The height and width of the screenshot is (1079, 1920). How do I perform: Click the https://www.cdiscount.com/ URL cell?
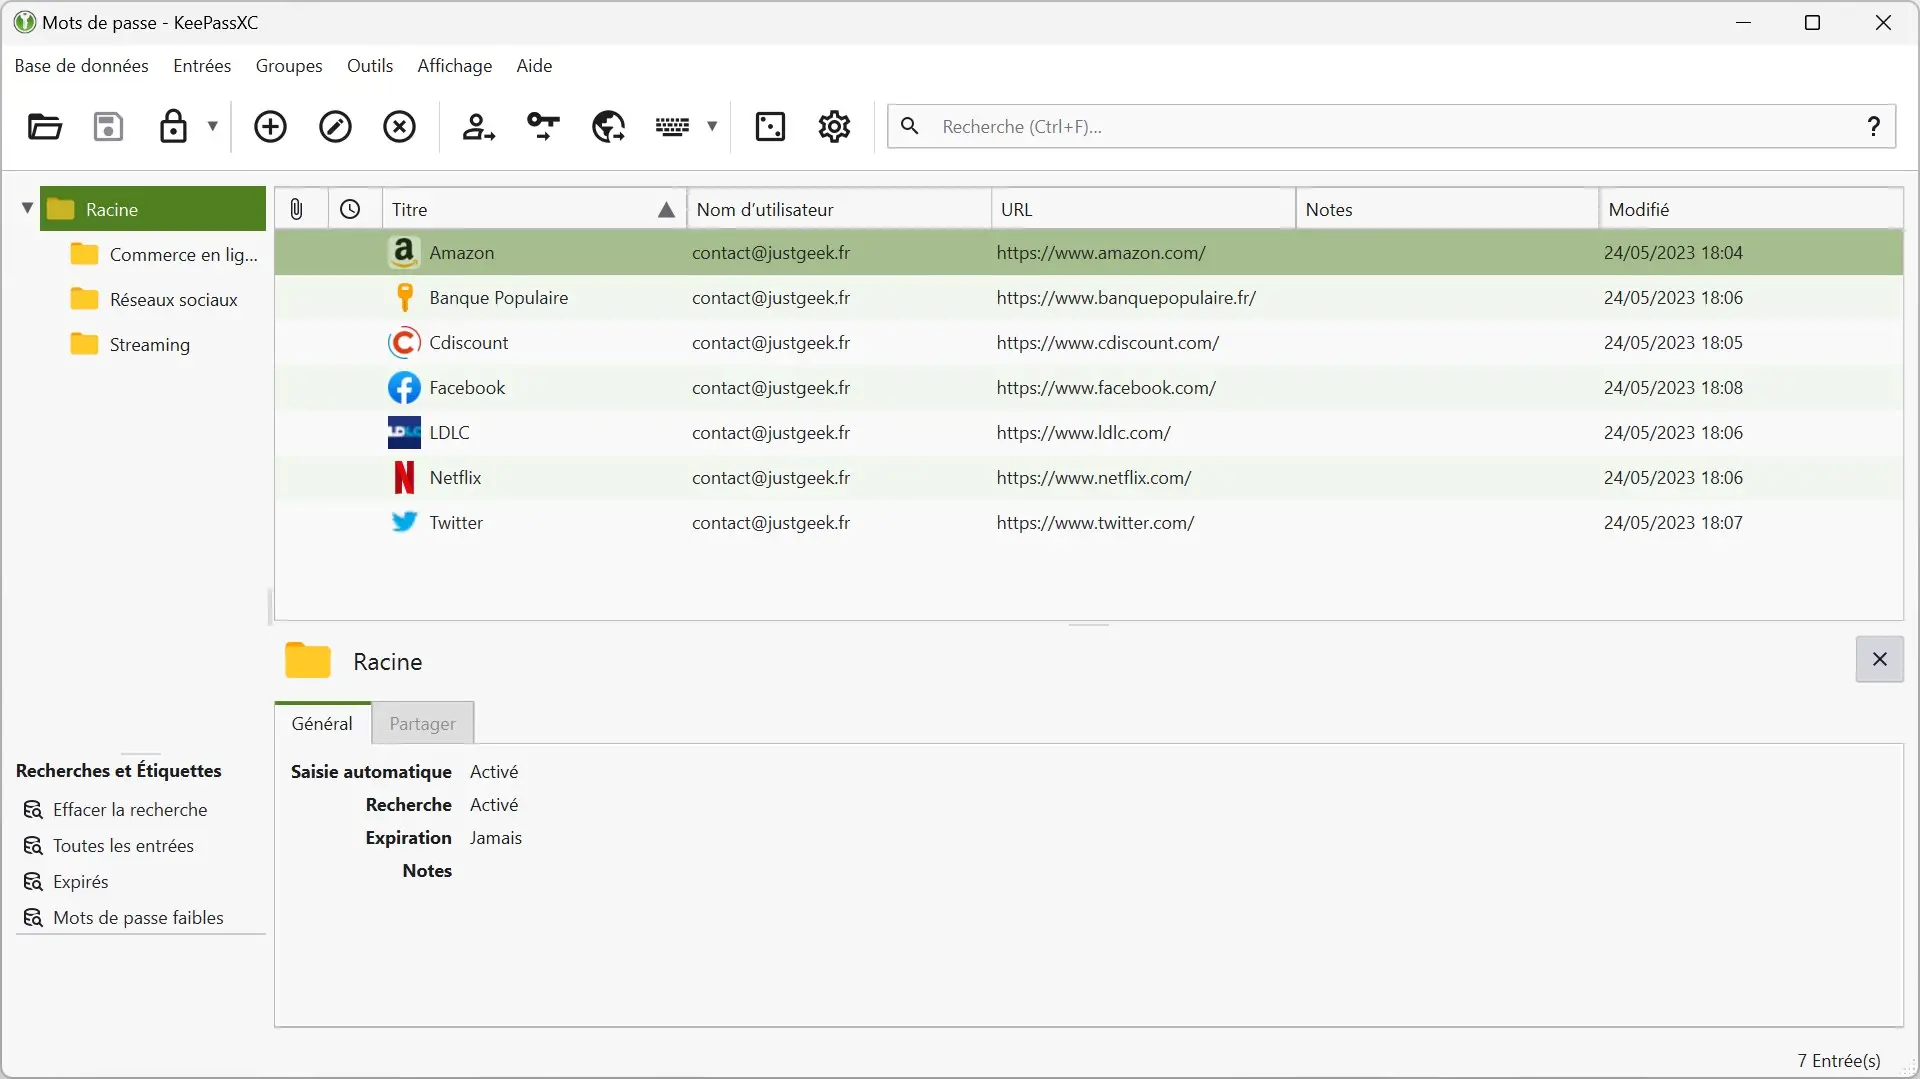[x=1108, y=343]
